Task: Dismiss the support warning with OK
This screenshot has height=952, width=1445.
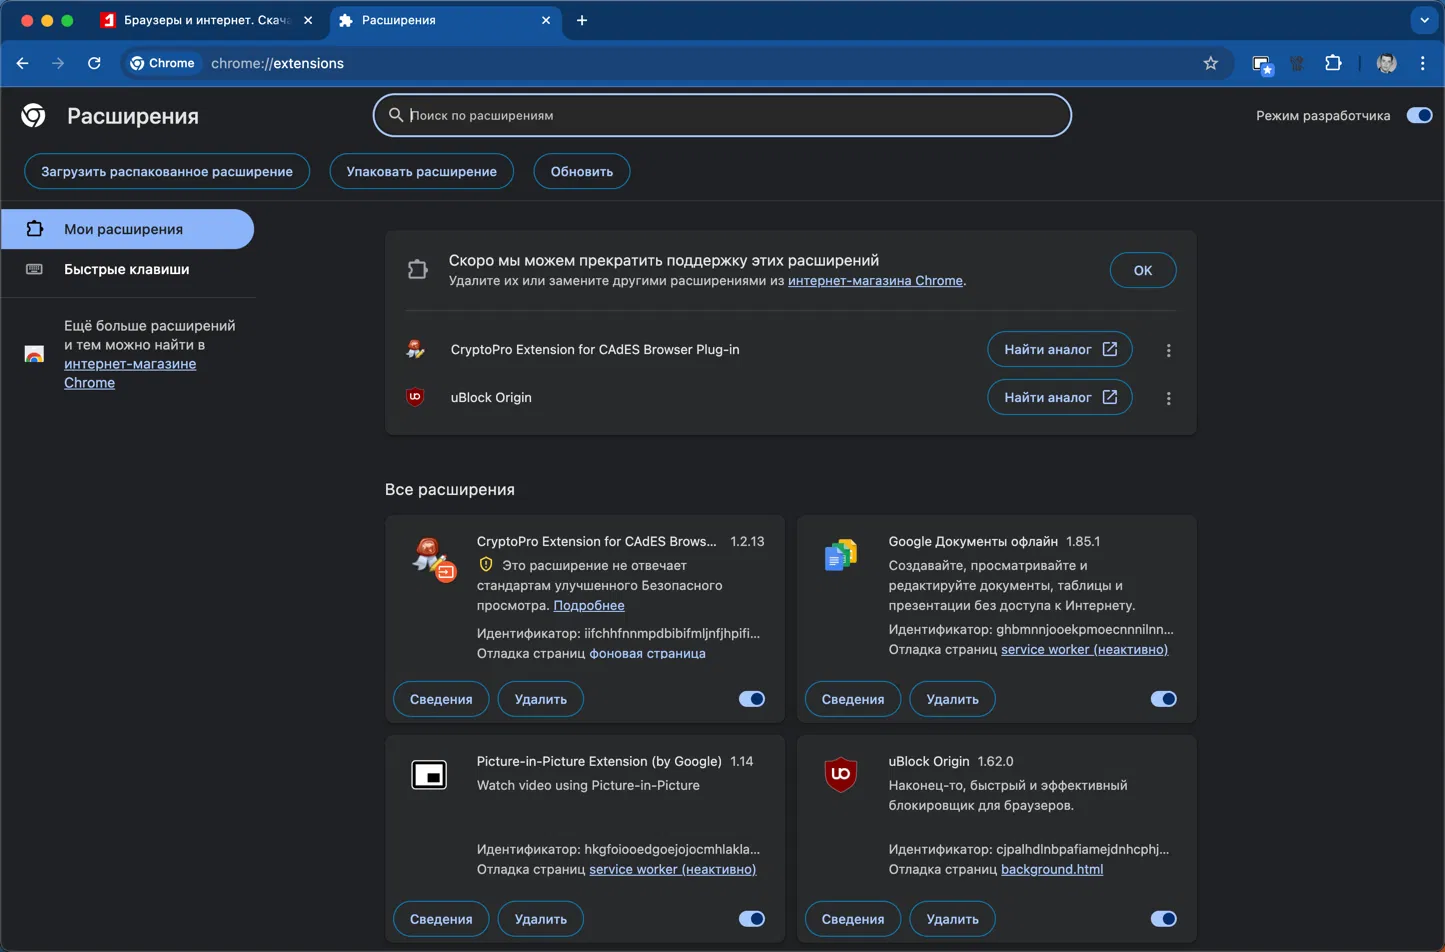Action: click(1143, 270)
